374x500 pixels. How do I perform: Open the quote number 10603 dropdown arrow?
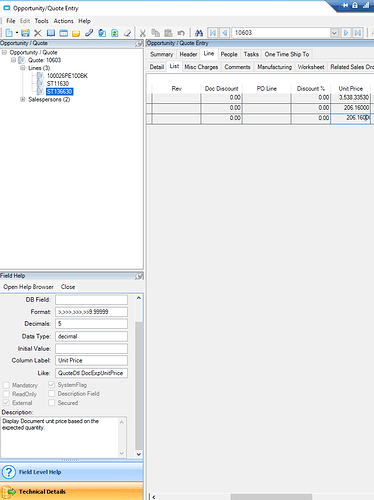334,33
